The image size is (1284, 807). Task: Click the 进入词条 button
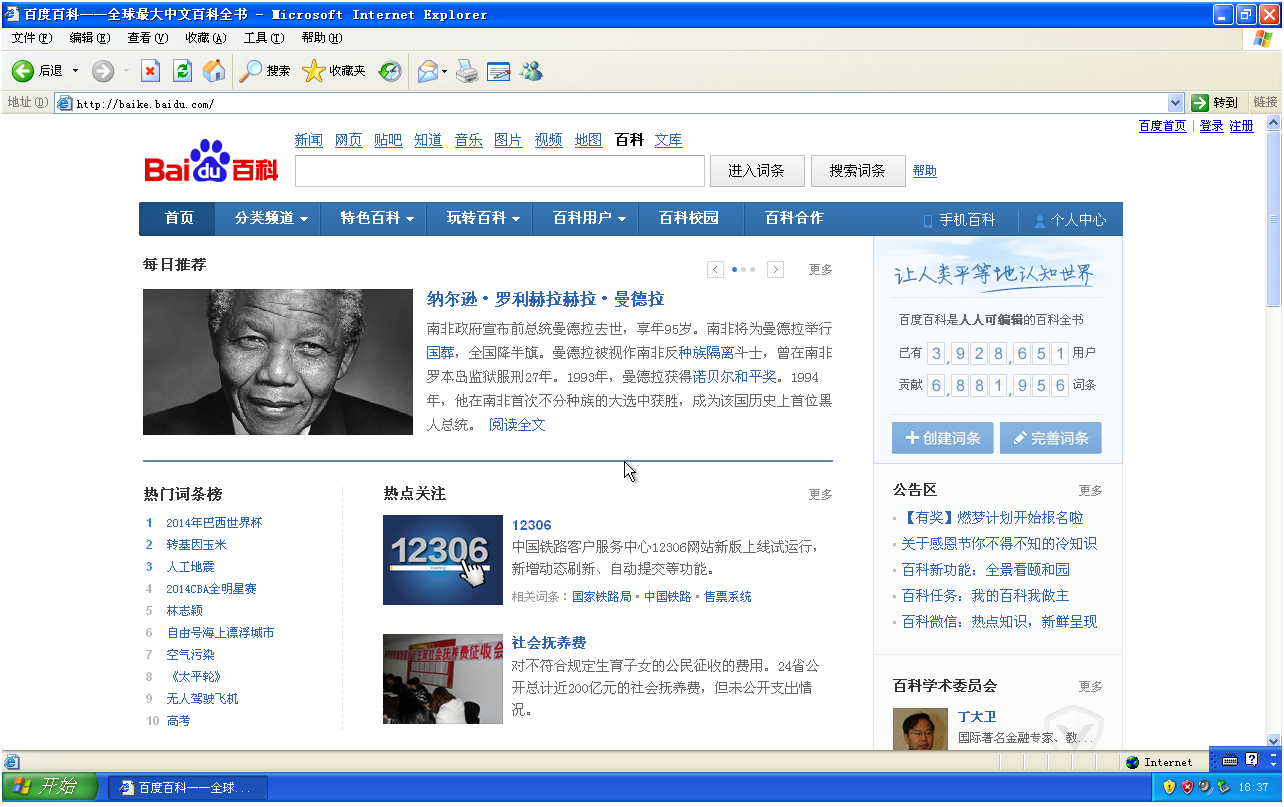[757, 171]
